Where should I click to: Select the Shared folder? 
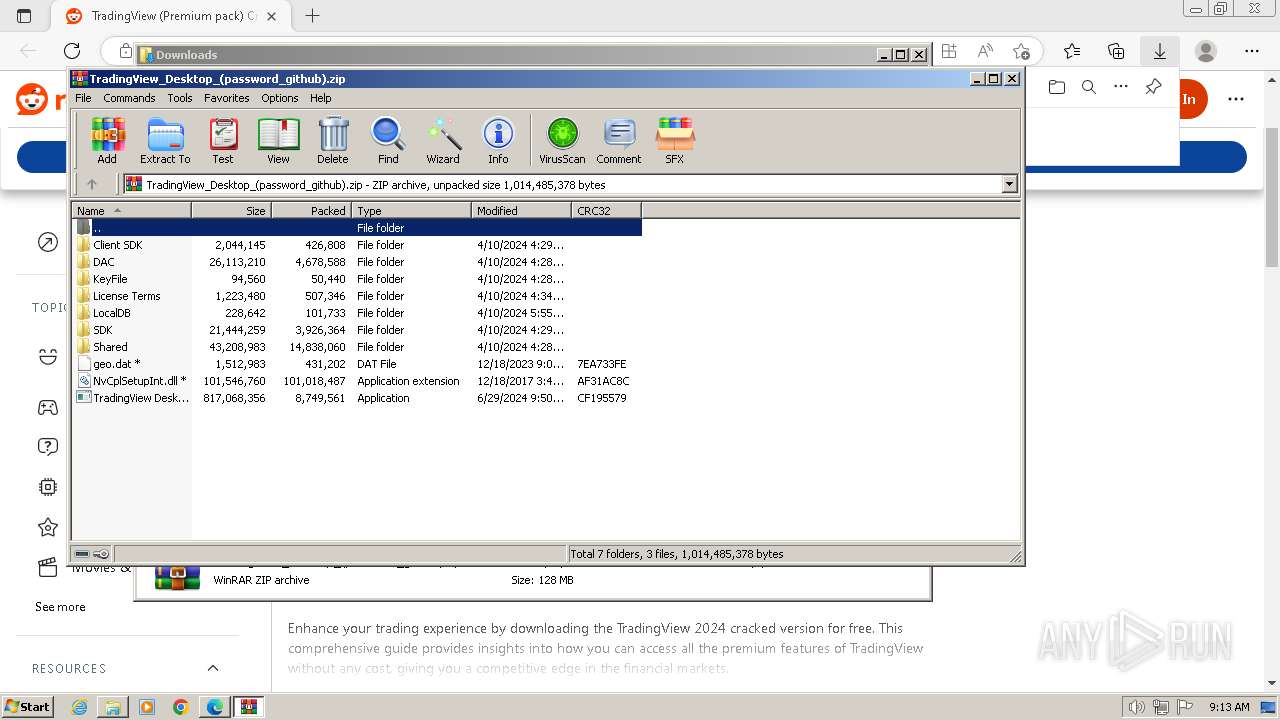click(x=357, y=347)
